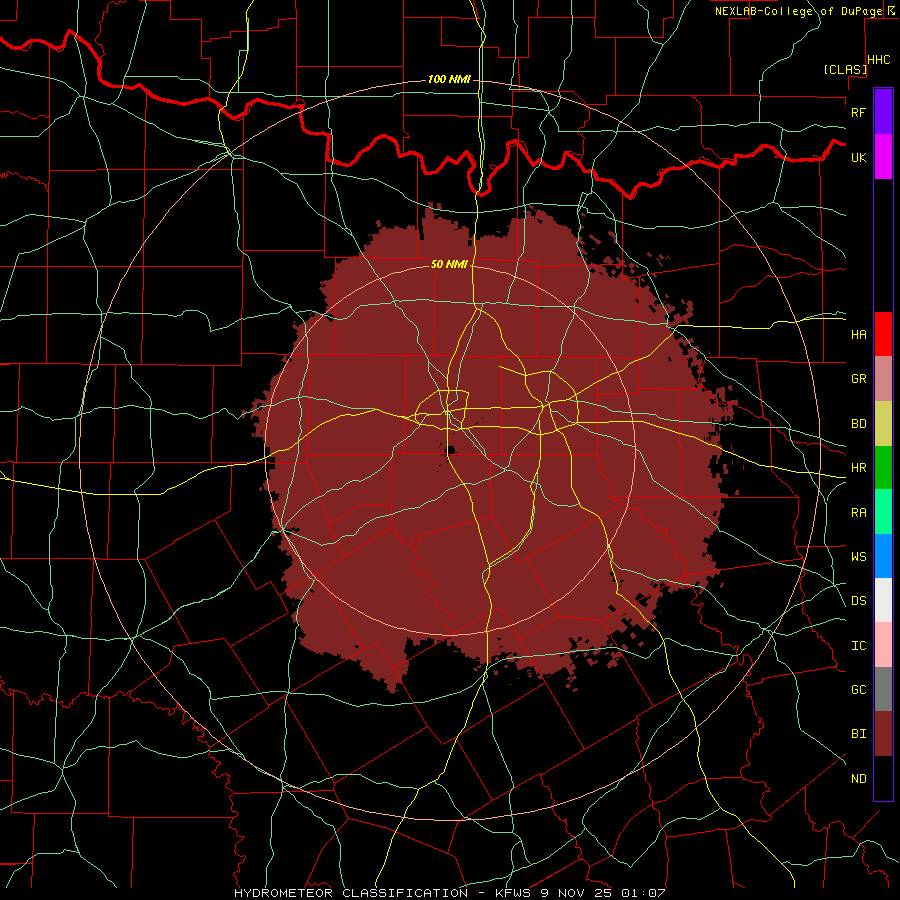The height and width of the screenshot is (900, 900).
Task: Click the RA legend label
Action: pyautogui.click(x=858, y=513)
